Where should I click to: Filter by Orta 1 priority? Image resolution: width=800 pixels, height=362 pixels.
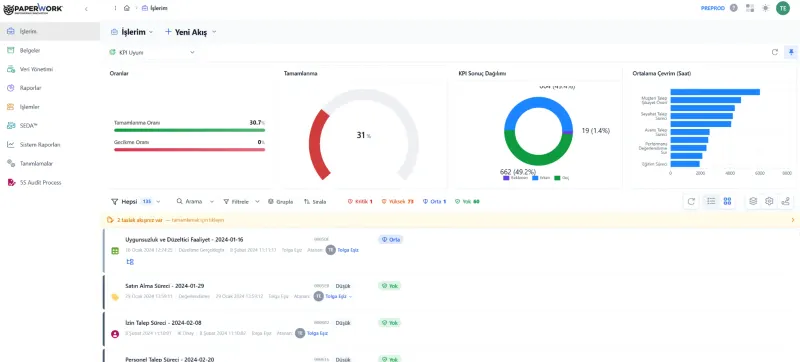click(x=434, y=201)
